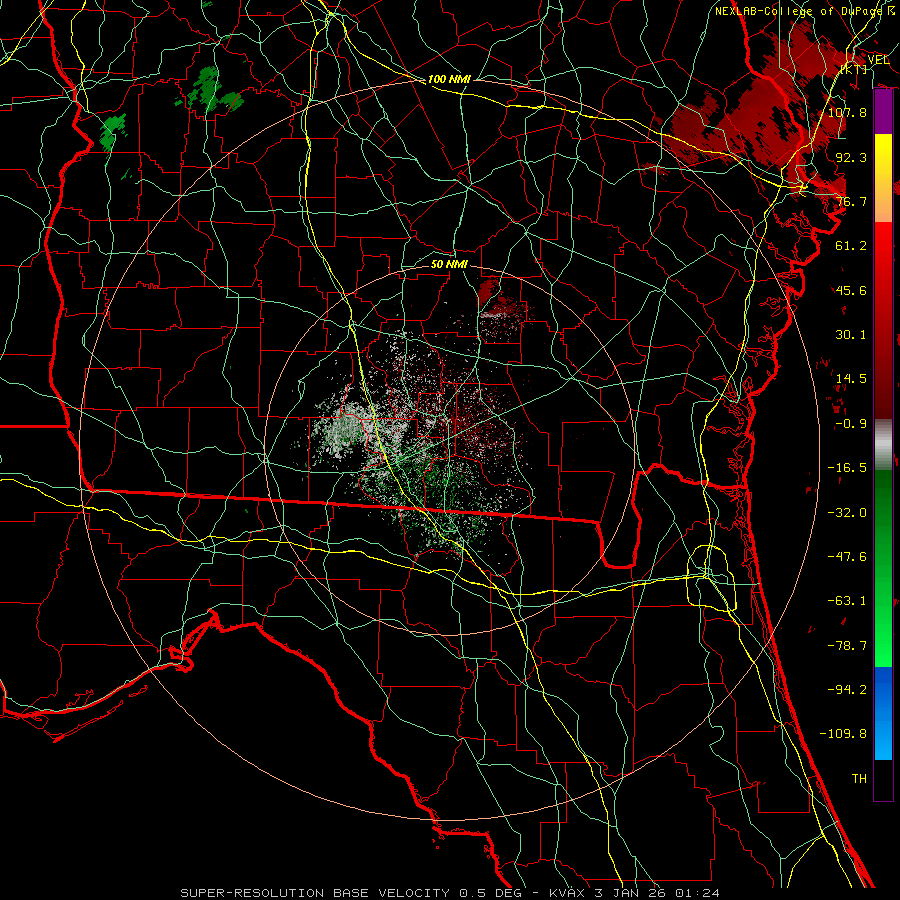Click the -94.2 scale value
Viewport: 900px width, 900px height.
point(847,690)
